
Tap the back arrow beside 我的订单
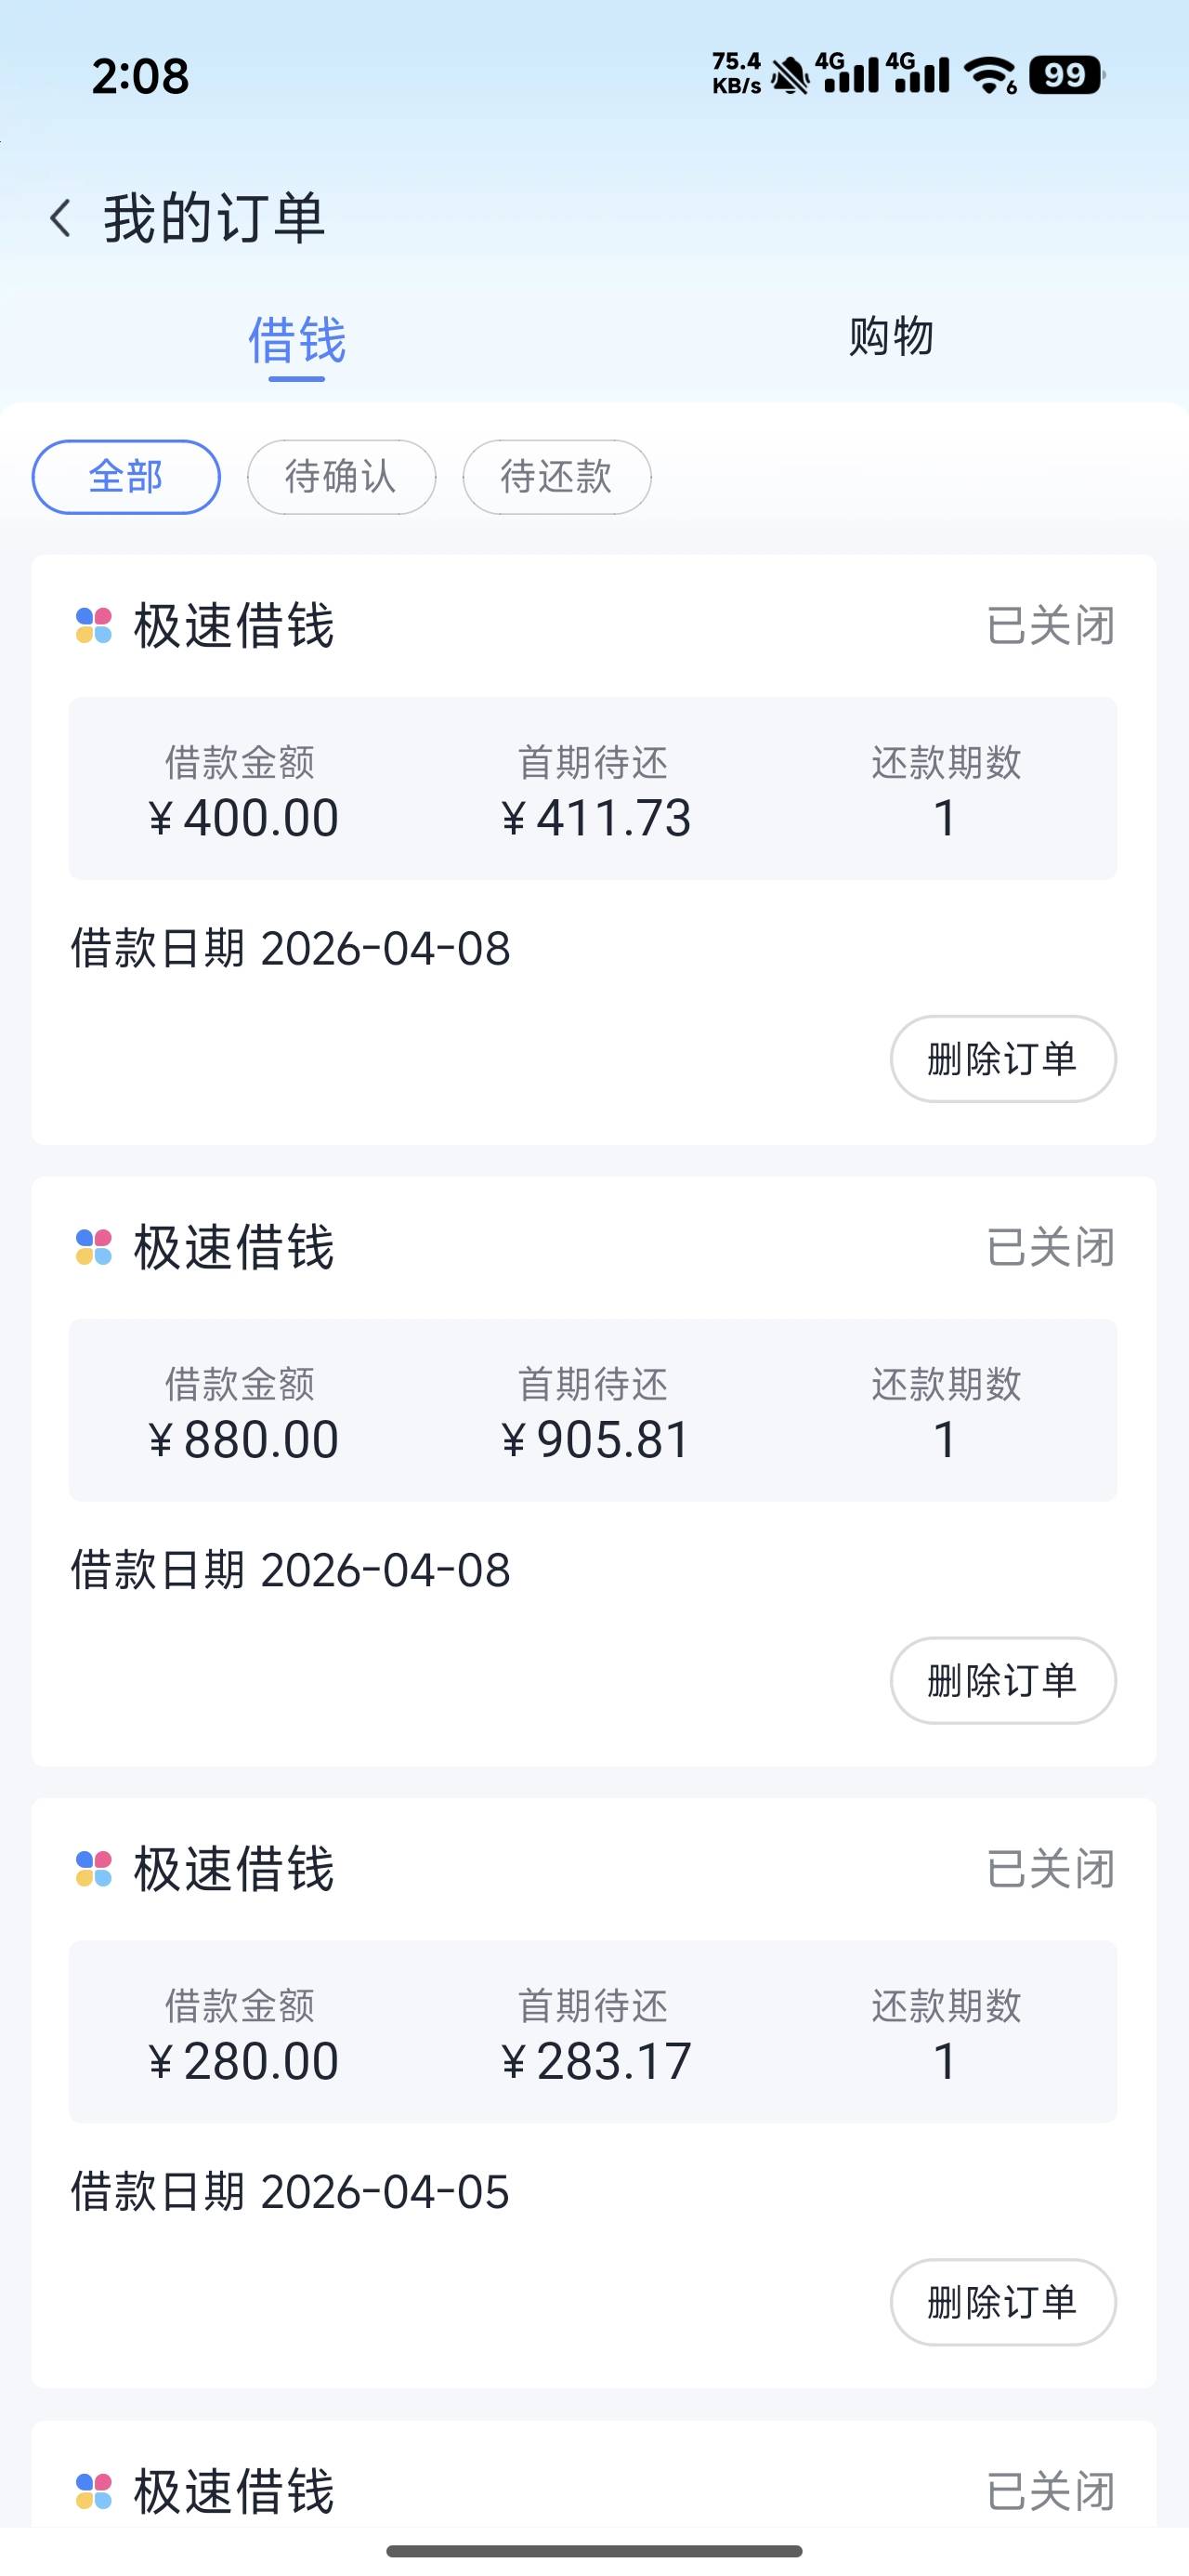[61, 218]
